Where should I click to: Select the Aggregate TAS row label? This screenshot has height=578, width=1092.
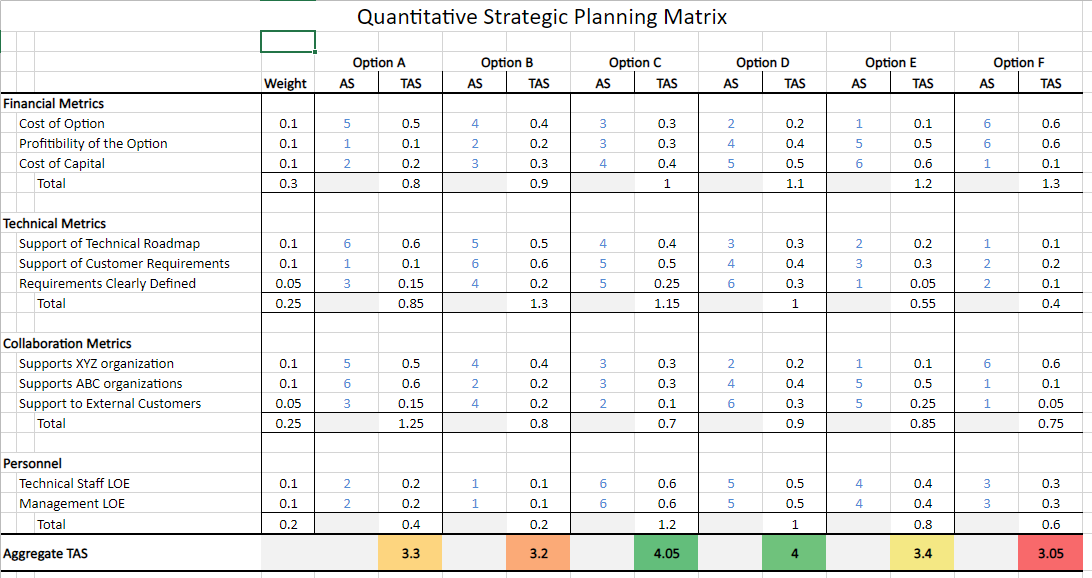click(x=45, y=553)
